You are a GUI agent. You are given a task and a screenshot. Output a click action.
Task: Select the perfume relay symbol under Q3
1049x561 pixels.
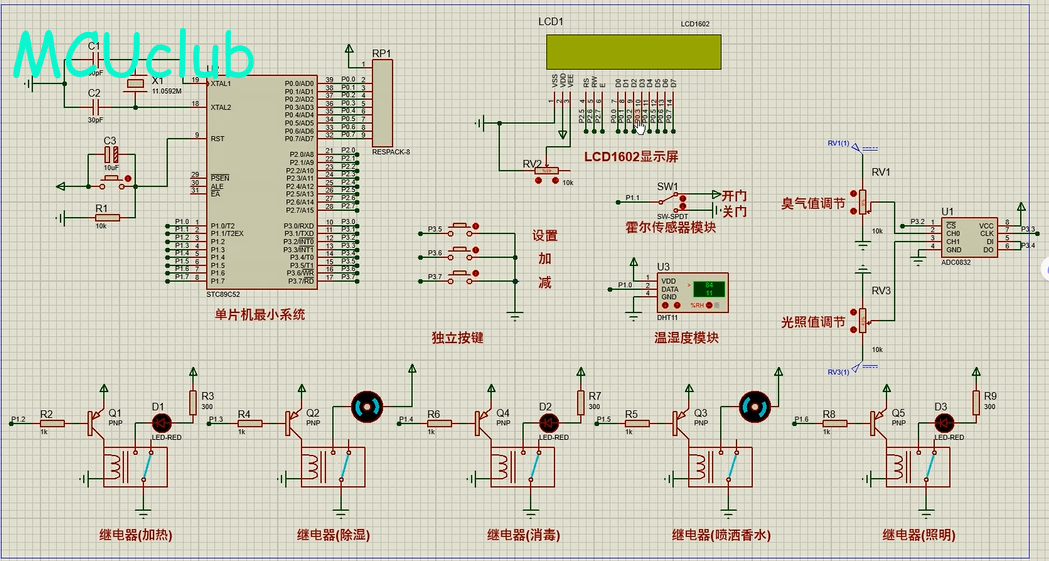pos(721,467)
